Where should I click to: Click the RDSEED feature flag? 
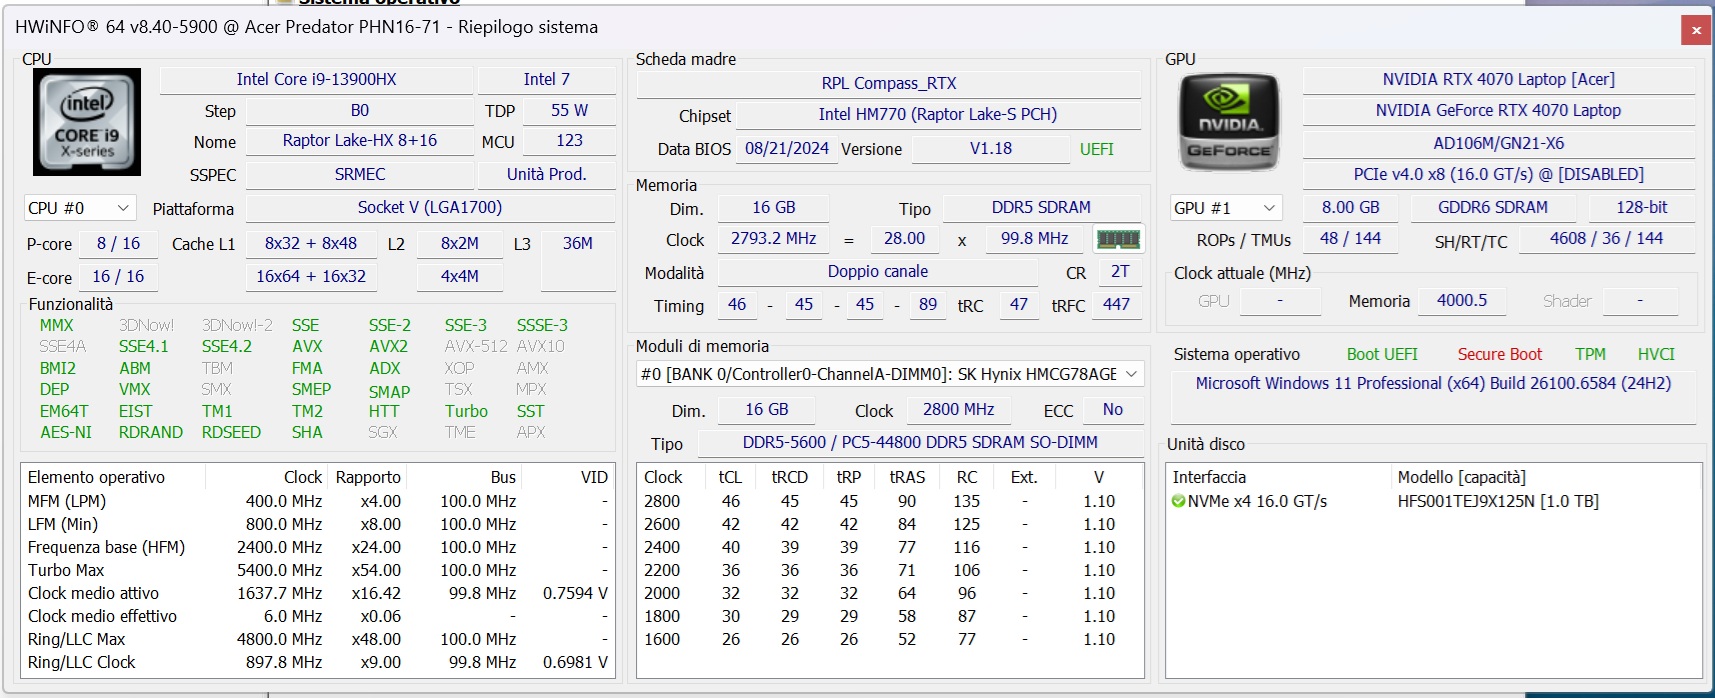[231, 433]
